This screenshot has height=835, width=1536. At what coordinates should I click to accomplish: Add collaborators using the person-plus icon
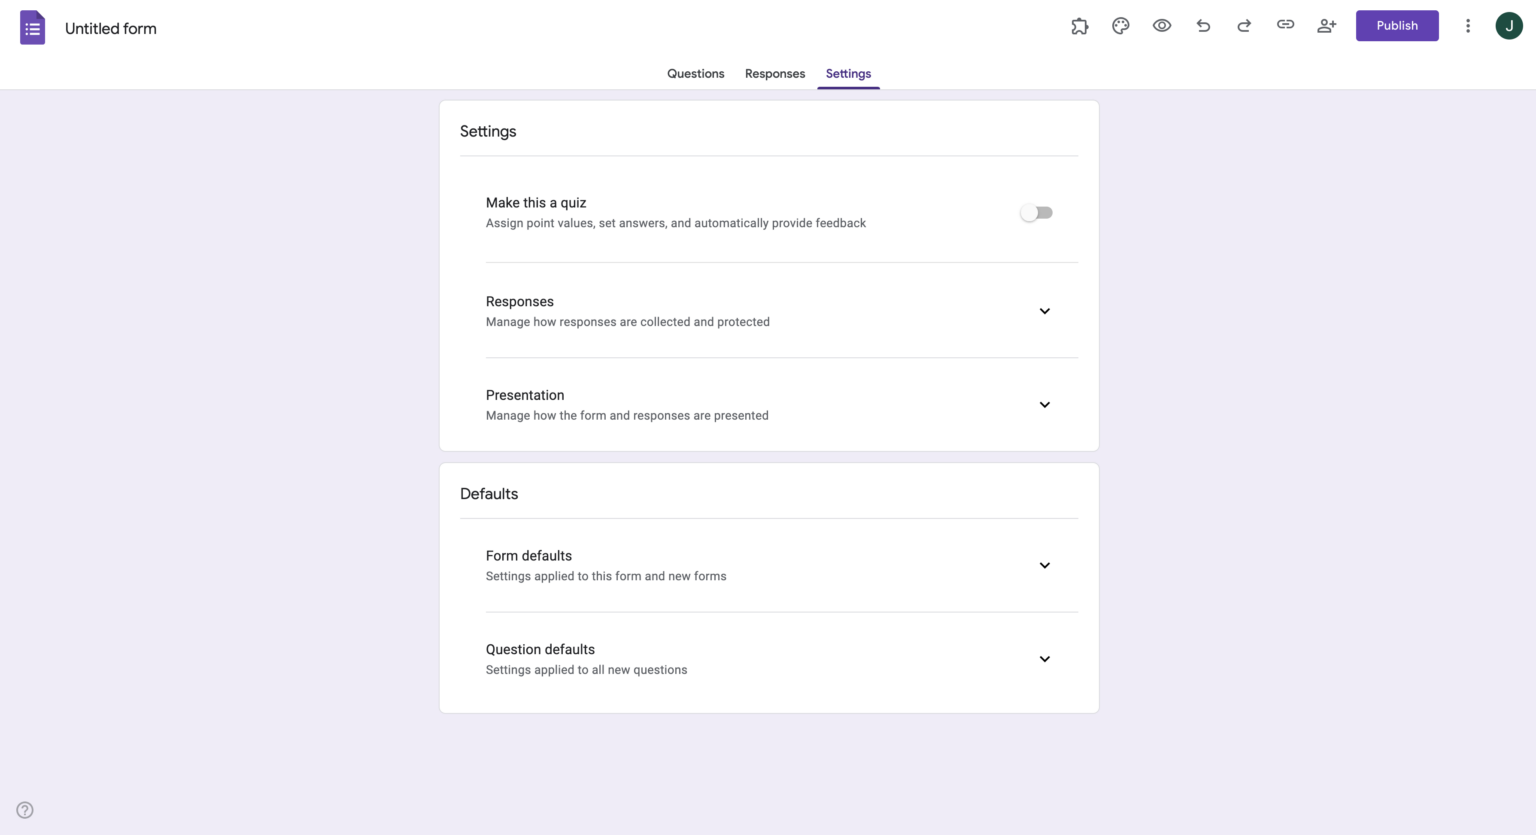1326,25
